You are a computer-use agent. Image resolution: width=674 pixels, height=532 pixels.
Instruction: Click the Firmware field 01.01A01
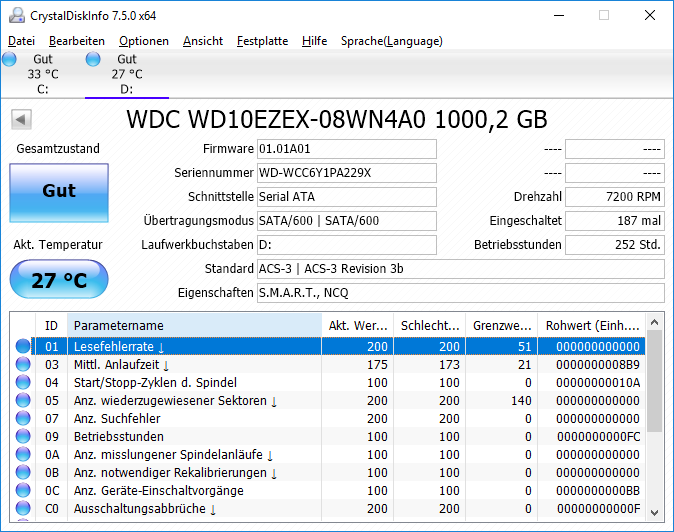346,149
